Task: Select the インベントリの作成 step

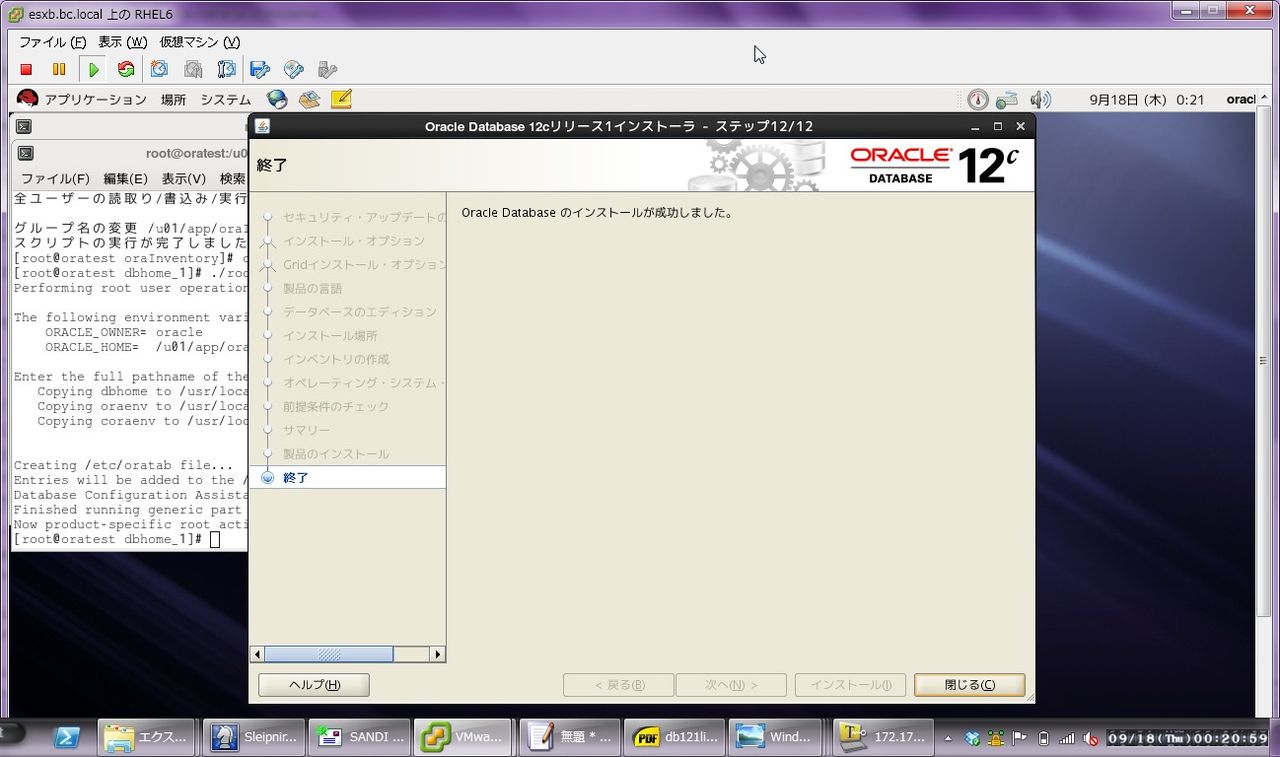Action: [336, 359]
